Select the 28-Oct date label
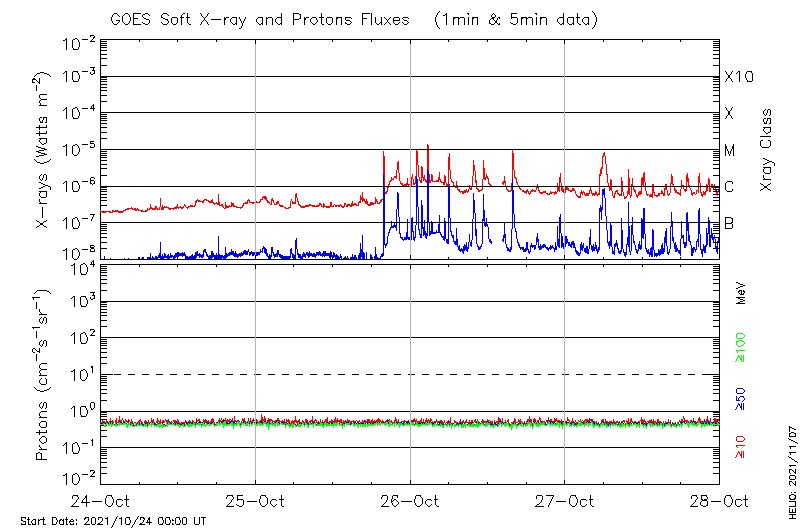Viewport: 800px width, 530px height. (x=718, y=500)
